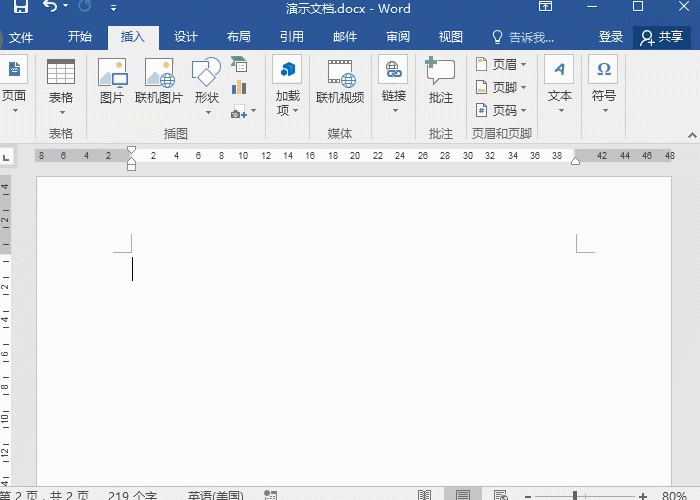The image size is (700, 500).
Task: Click the 登录 sign-in link
Action: (x=611, y=37)
